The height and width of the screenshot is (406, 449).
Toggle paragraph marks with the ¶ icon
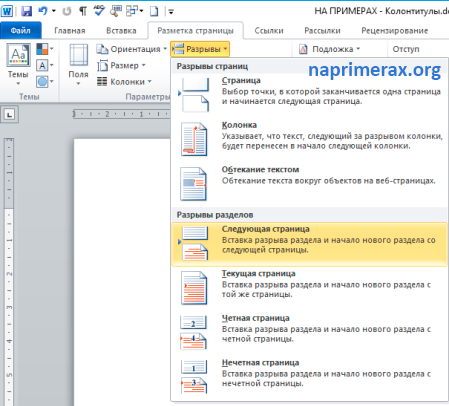click(x=82, y=11)
